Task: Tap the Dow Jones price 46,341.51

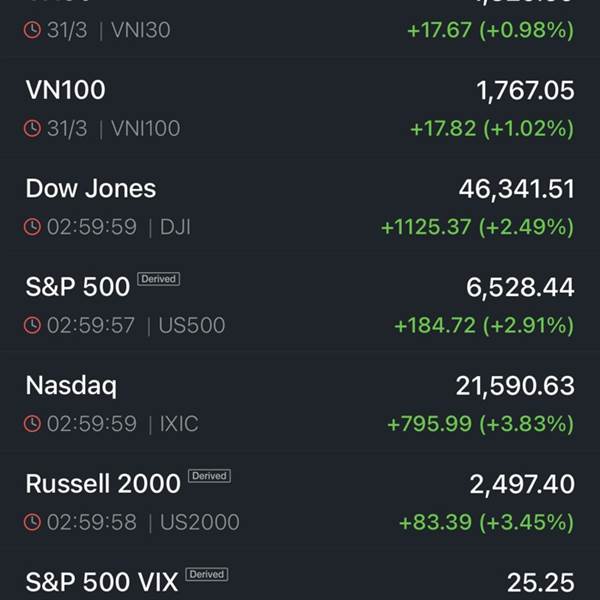Action: pos(517,189)
